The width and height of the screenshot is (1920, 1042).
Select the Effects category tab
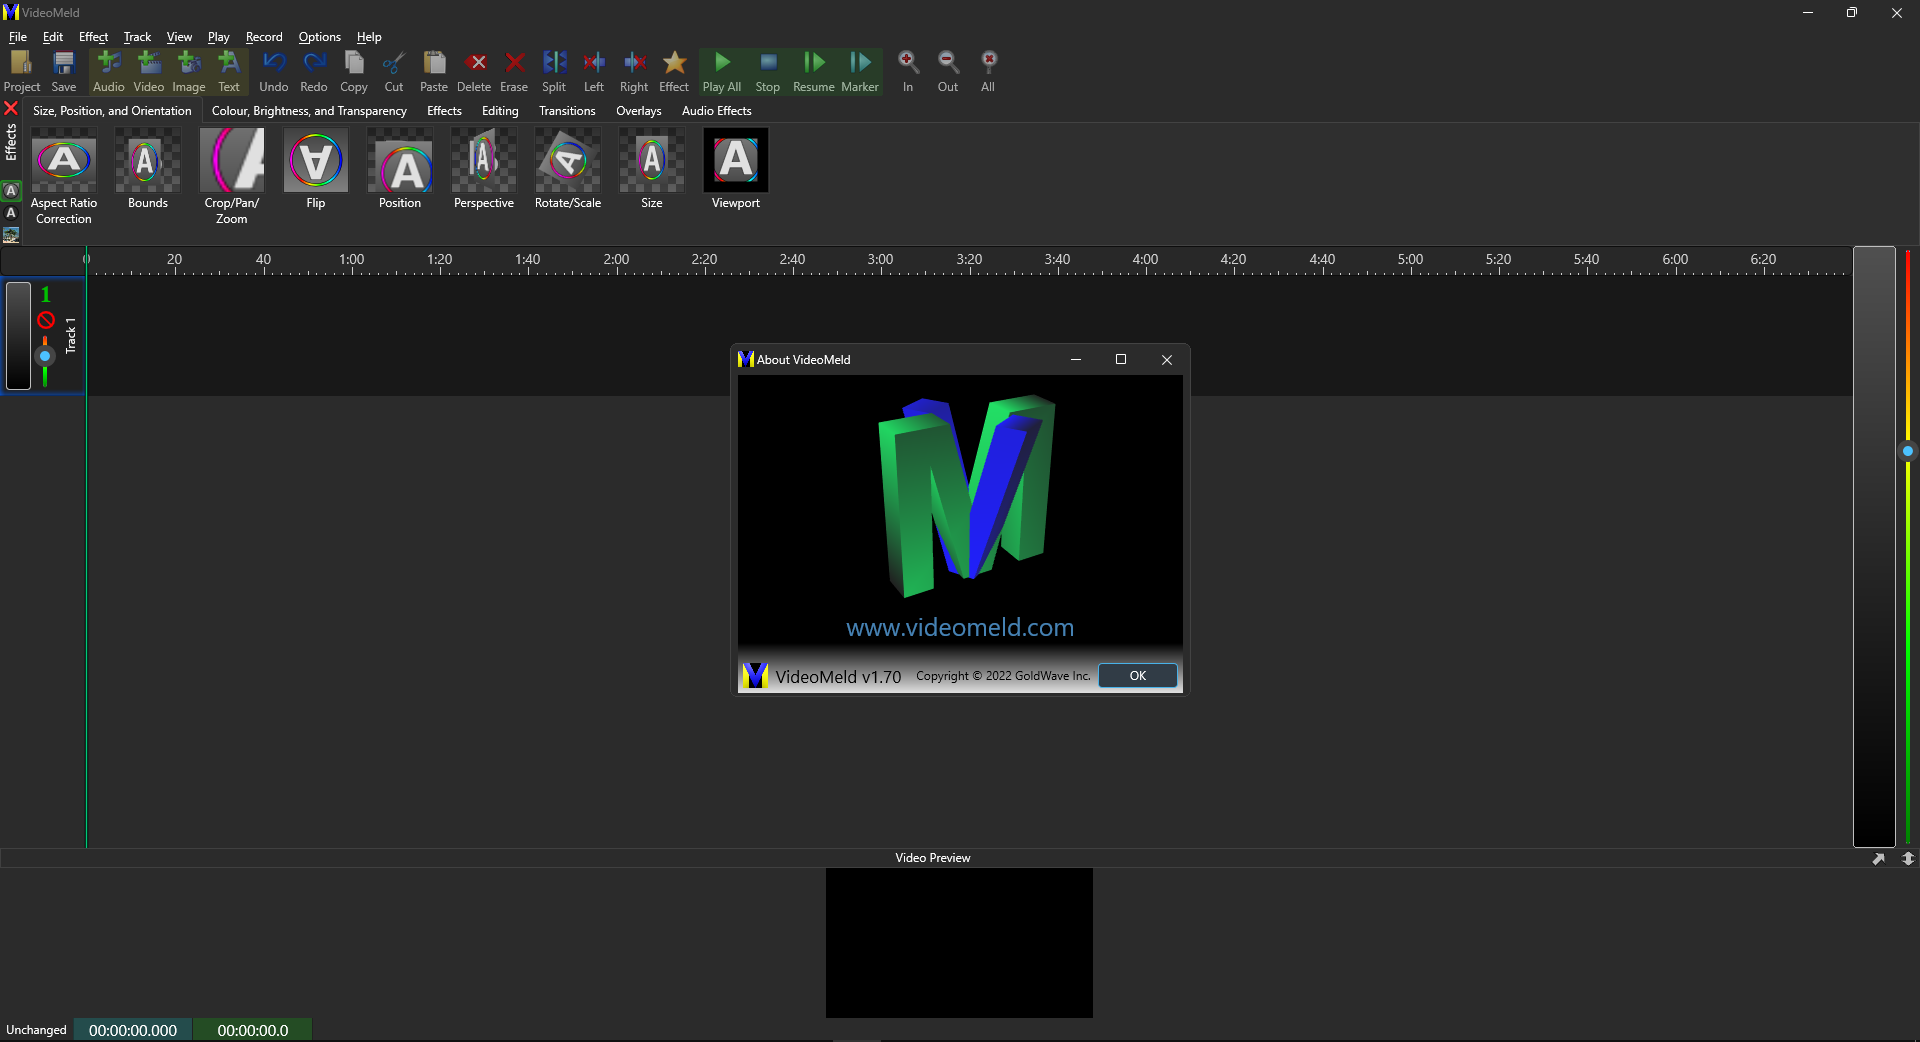(x=444, y=111)
